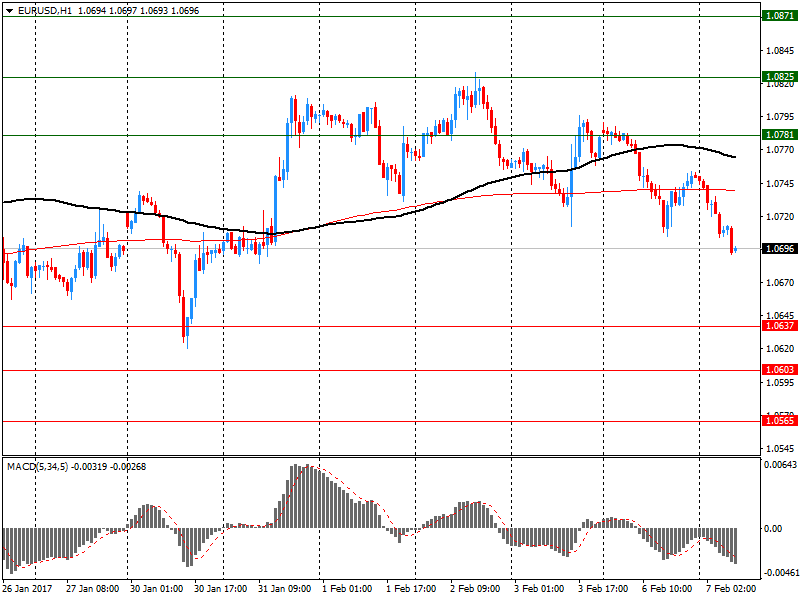The image size is (800, 600).
Task: Click the 1 Feb 17:00 time axis label
Action: pyautogui.click(x=411, y=589)
